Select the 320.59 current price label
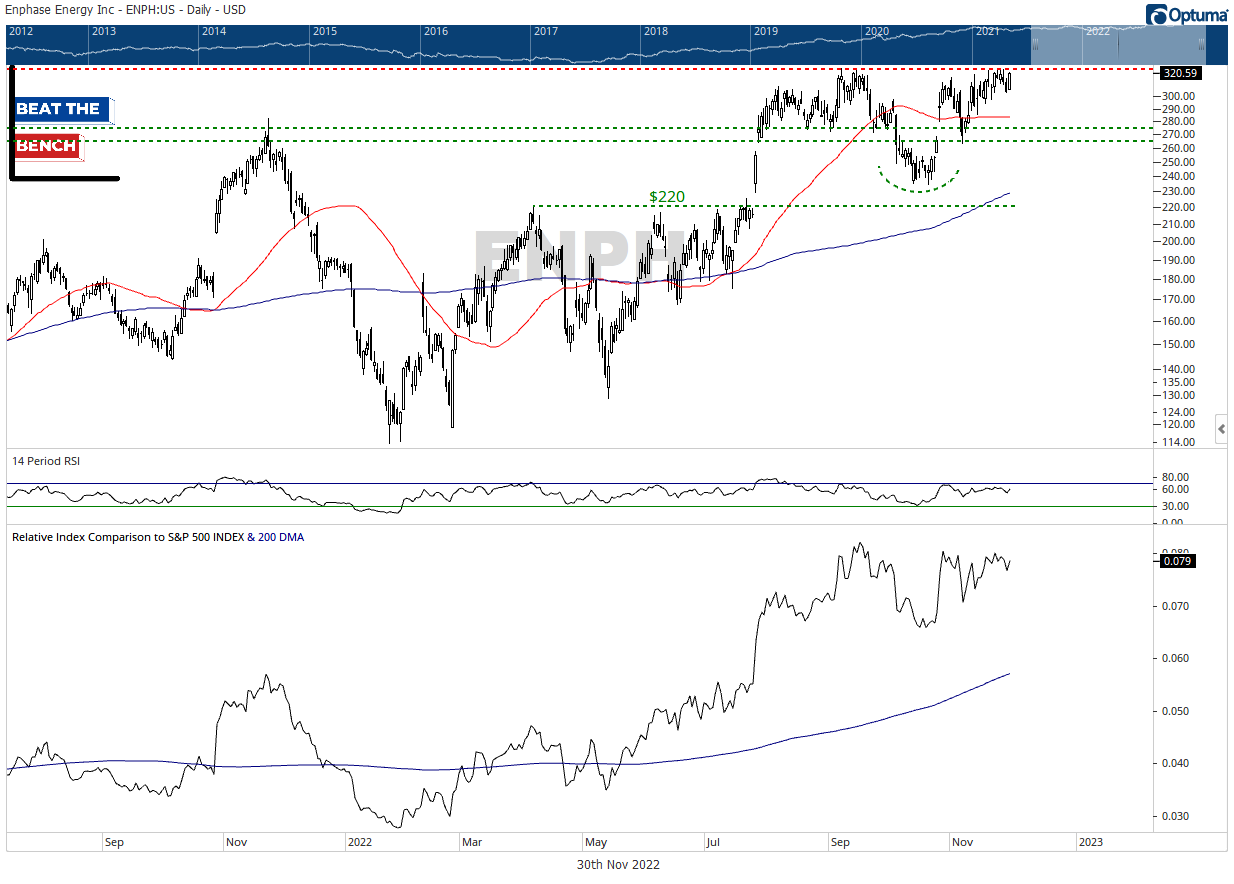The image size is (1234, 884). coord(1181,73)
